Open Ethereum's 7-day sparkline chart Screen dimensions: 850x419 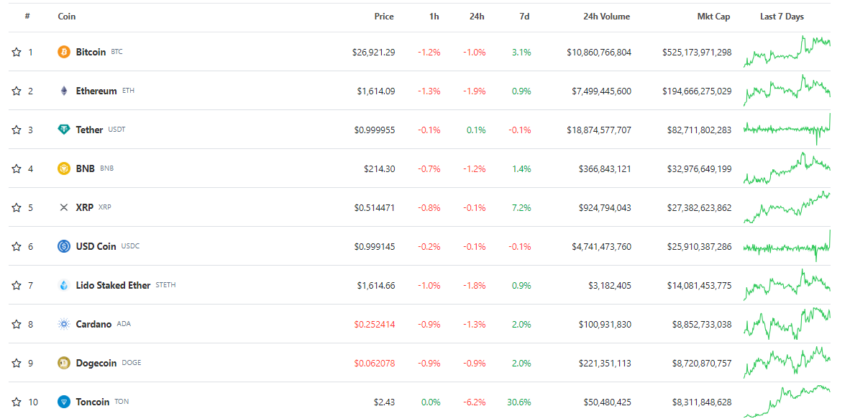pyautogui.click(x=787, y=90)
